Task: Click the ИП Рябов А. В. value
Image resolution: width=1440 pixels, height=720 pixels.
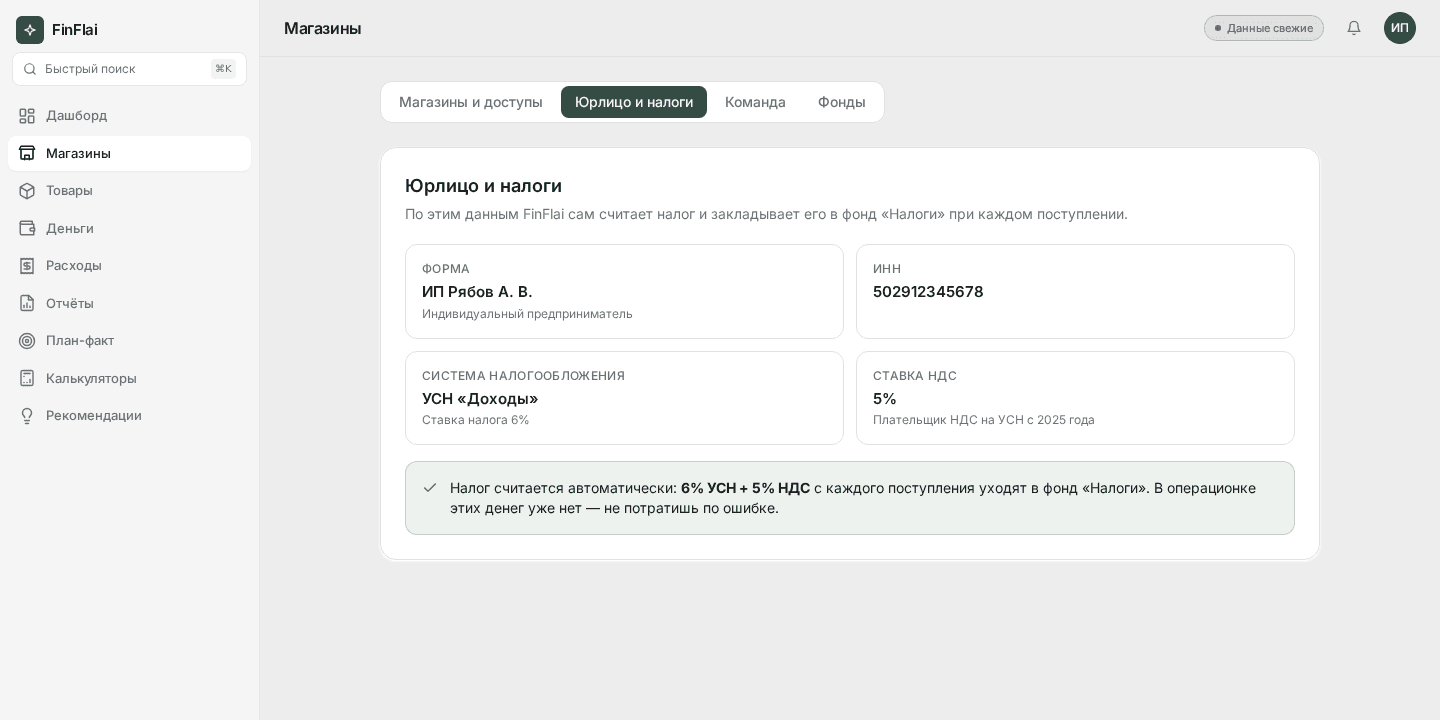Action: [x=477, y=292]
